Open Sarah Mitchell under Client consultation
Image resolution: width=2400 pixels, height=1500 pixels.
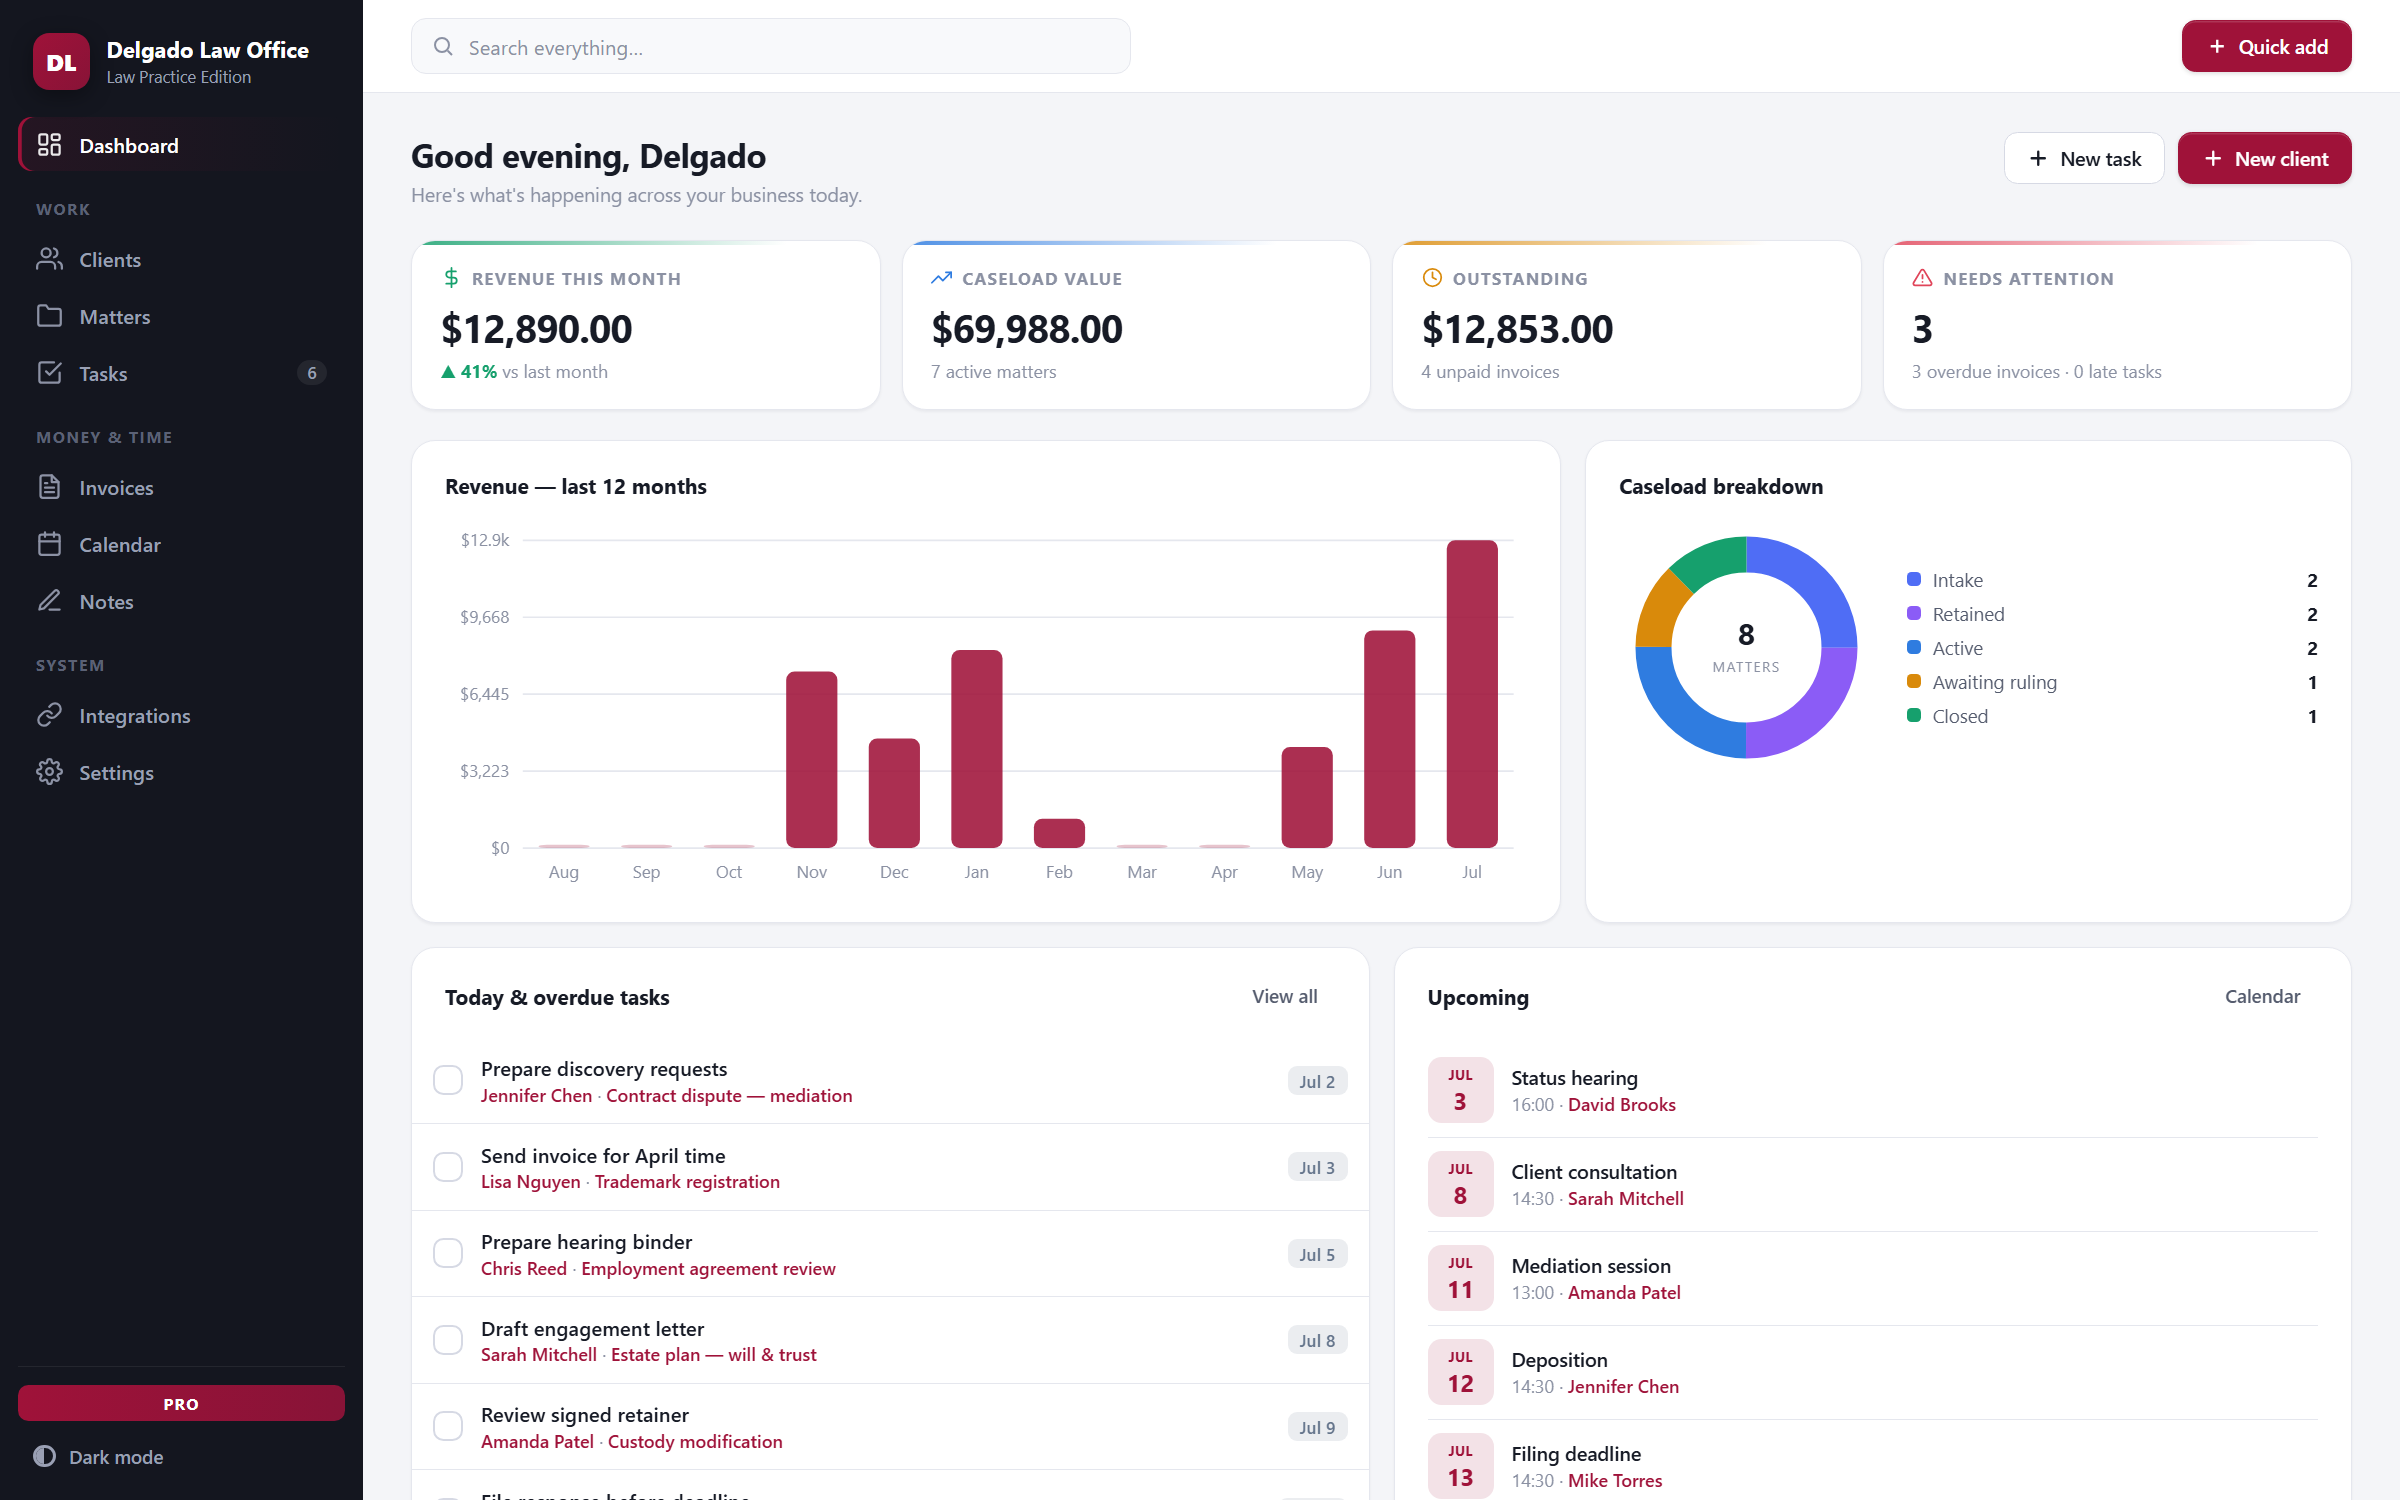(1626, 1198)
